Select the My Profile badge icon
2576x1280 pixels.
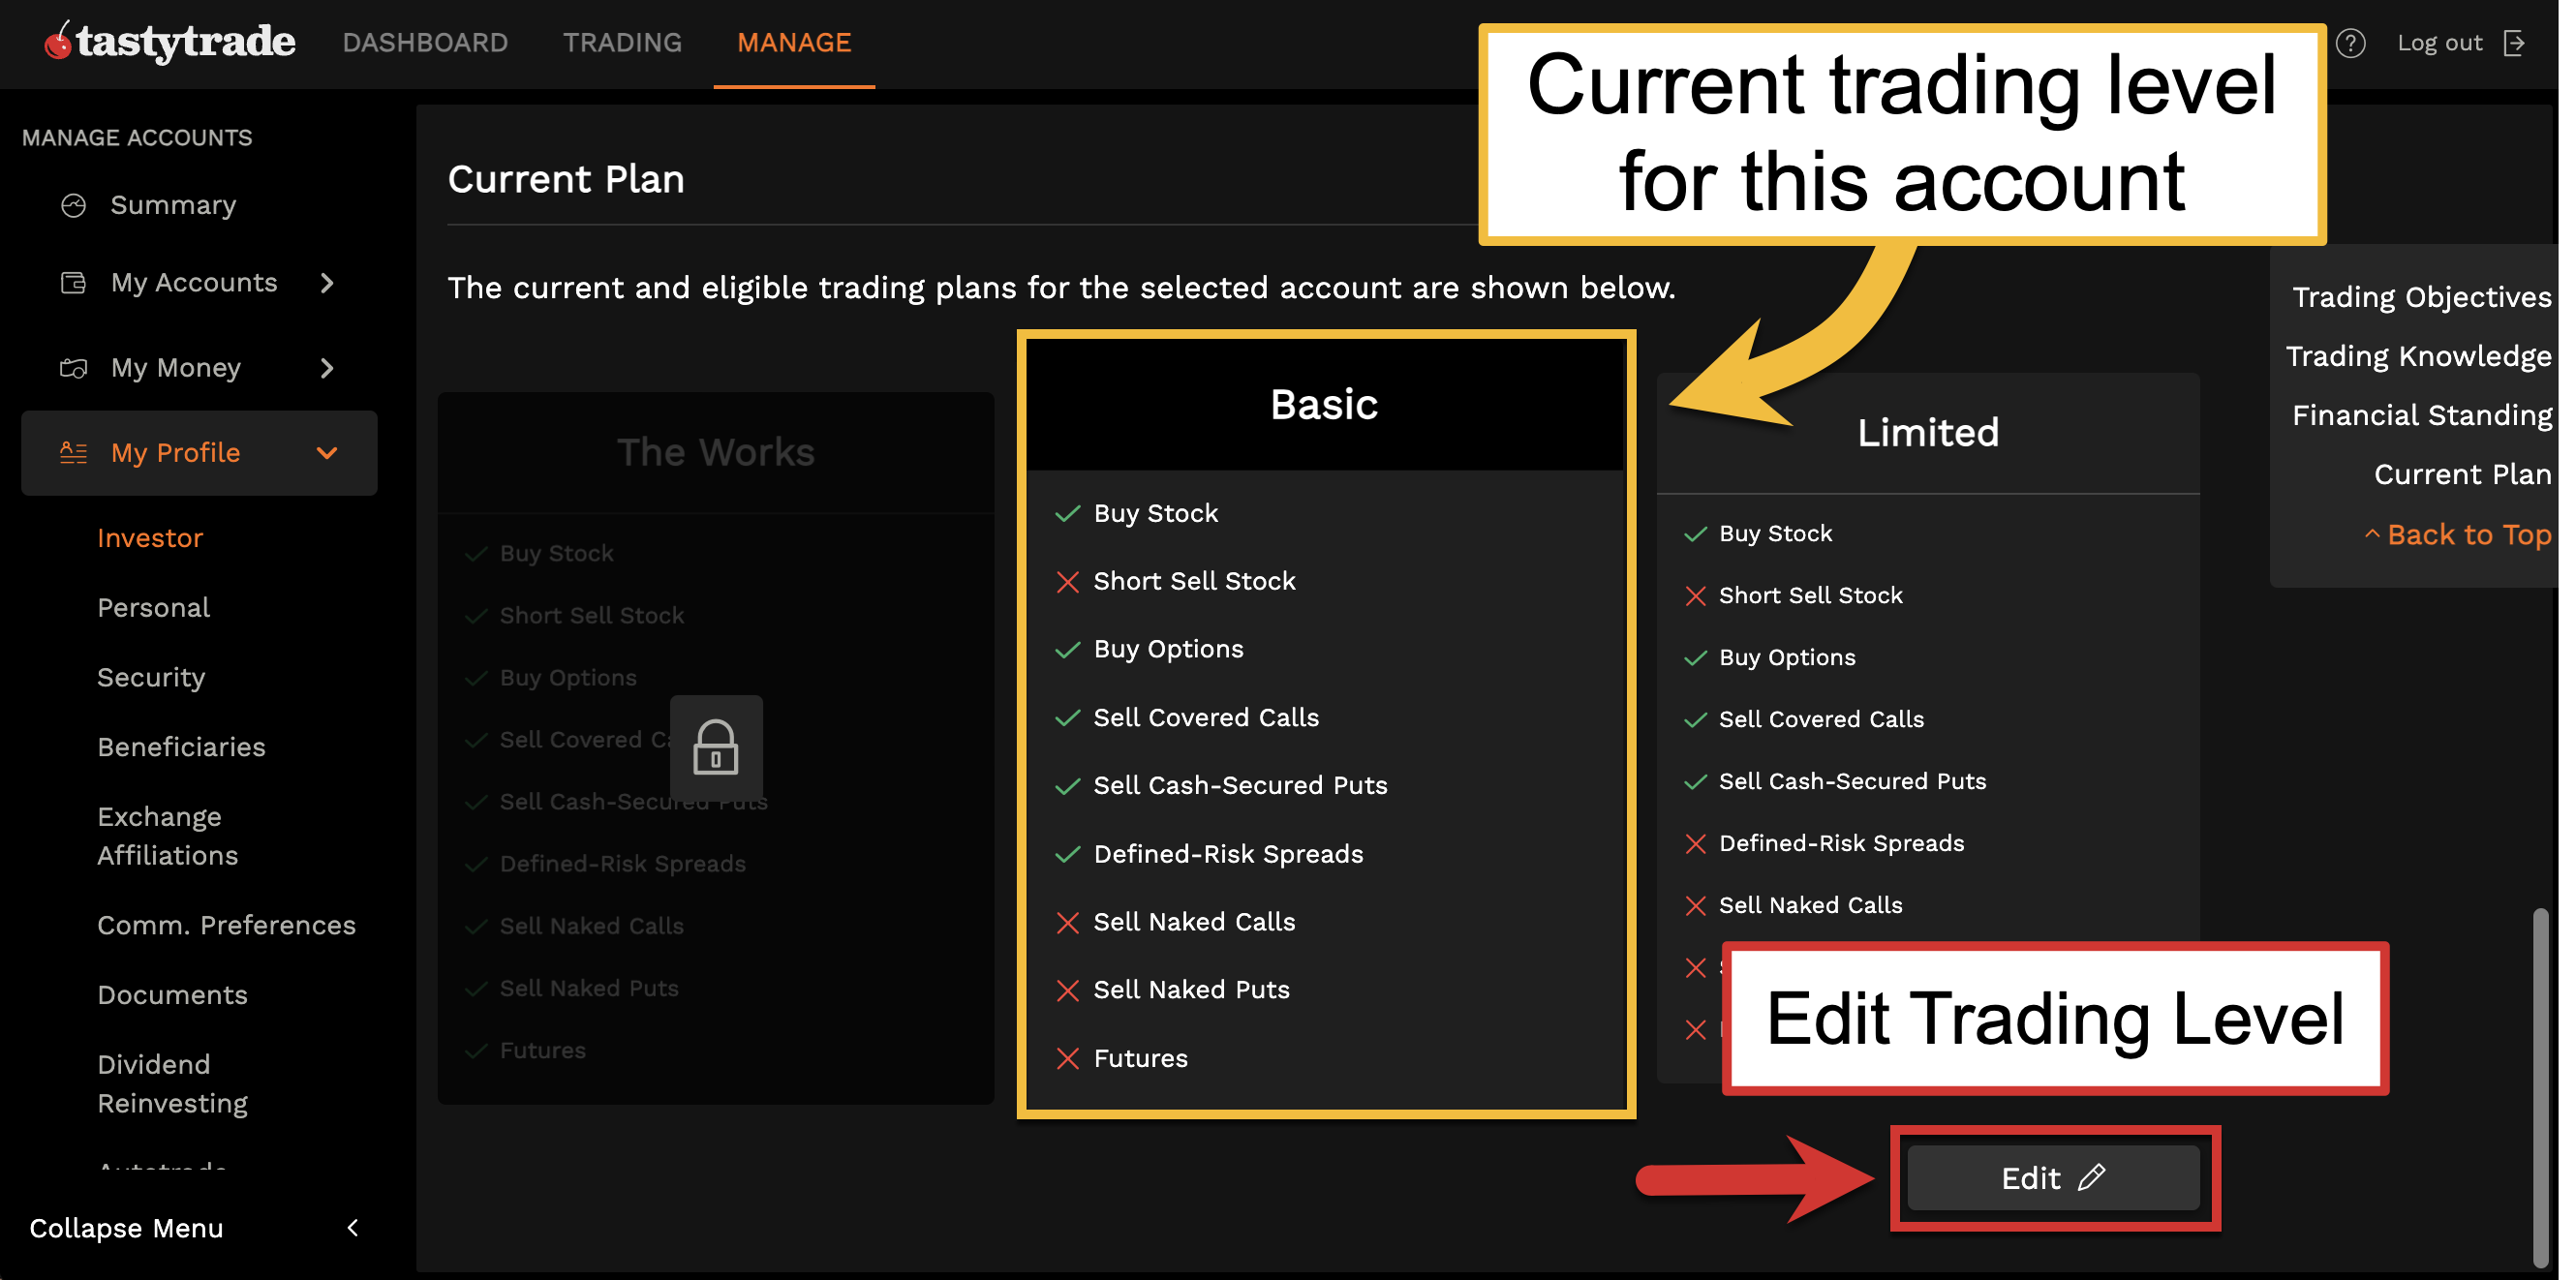(x=73, y=452)
